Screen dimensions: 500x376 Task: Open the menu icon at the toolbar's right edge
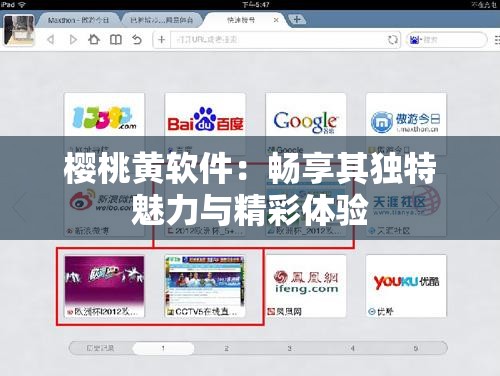[x=497, y=40]
